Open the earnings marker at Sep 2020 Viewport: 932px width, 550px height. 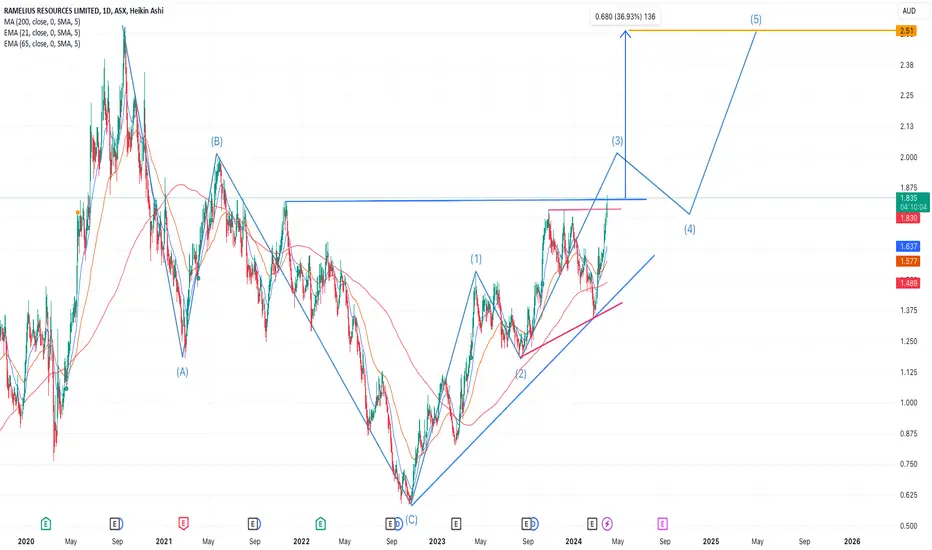click(x=115, y=524)
